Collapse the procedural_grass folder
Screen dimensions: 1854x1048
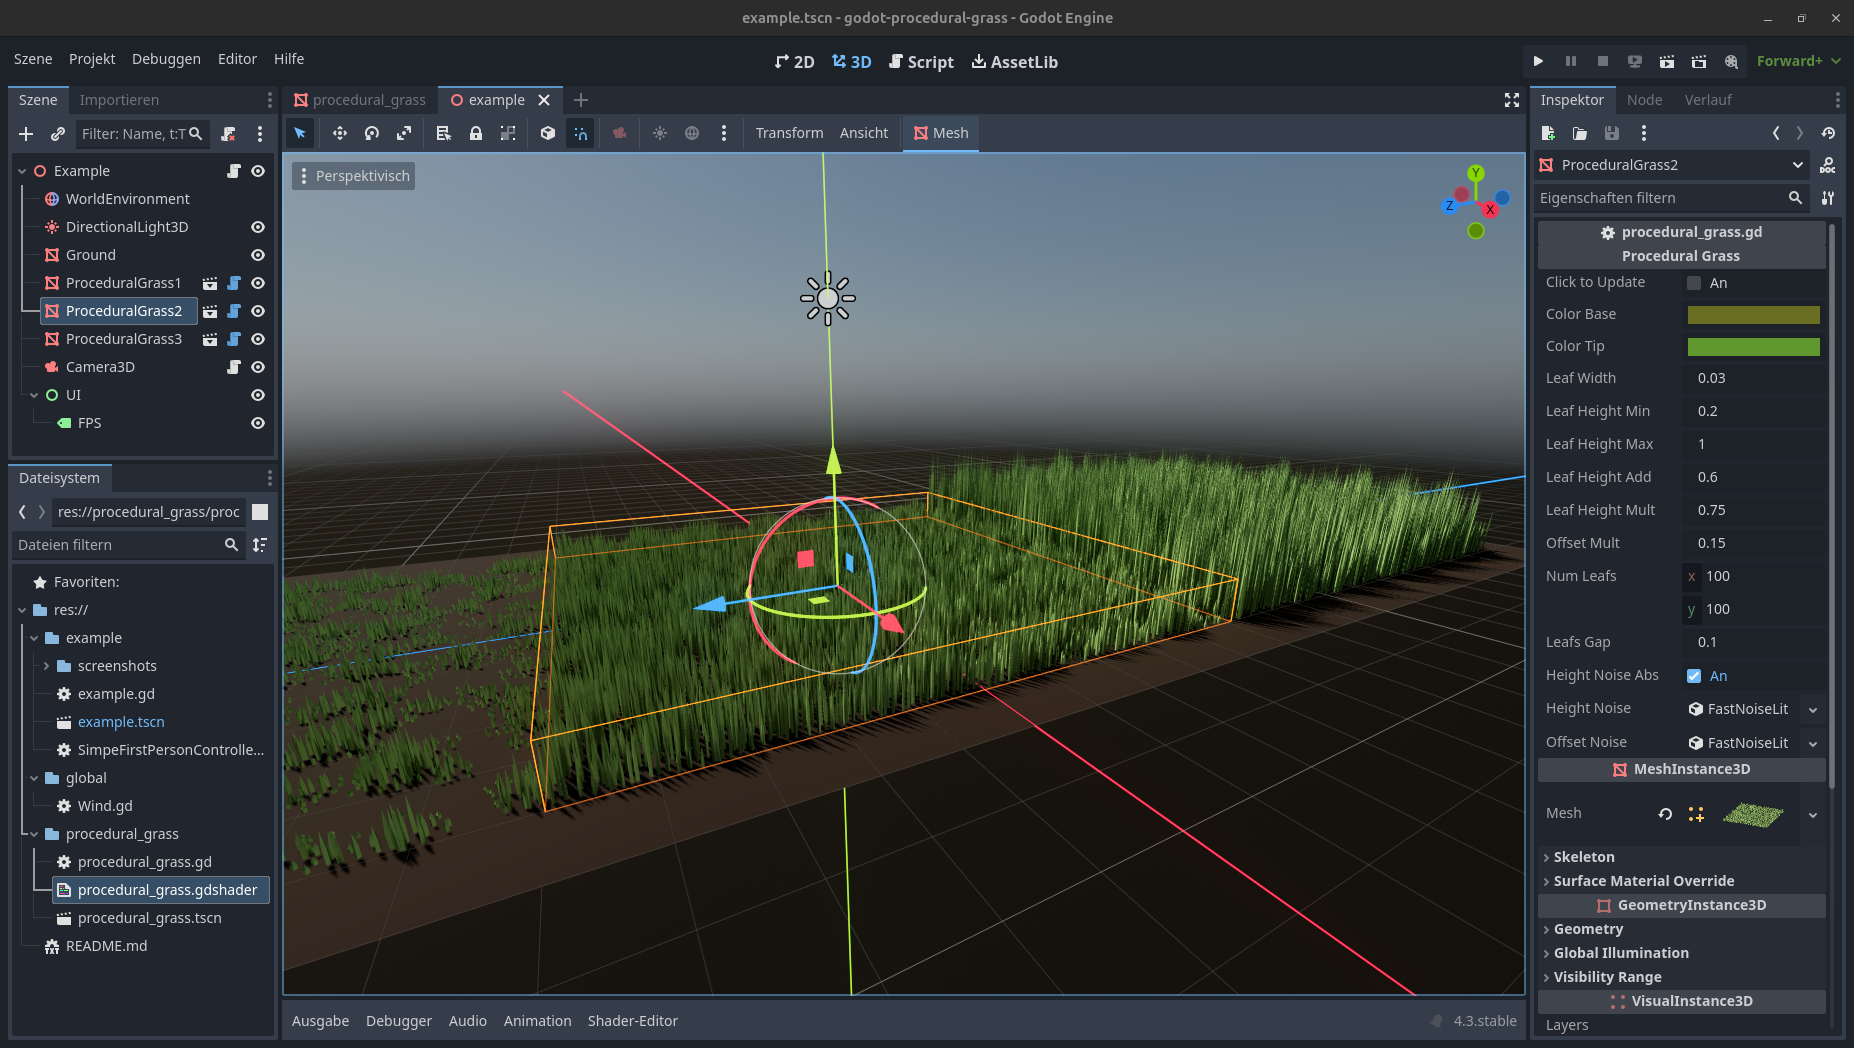coord(34,834)
